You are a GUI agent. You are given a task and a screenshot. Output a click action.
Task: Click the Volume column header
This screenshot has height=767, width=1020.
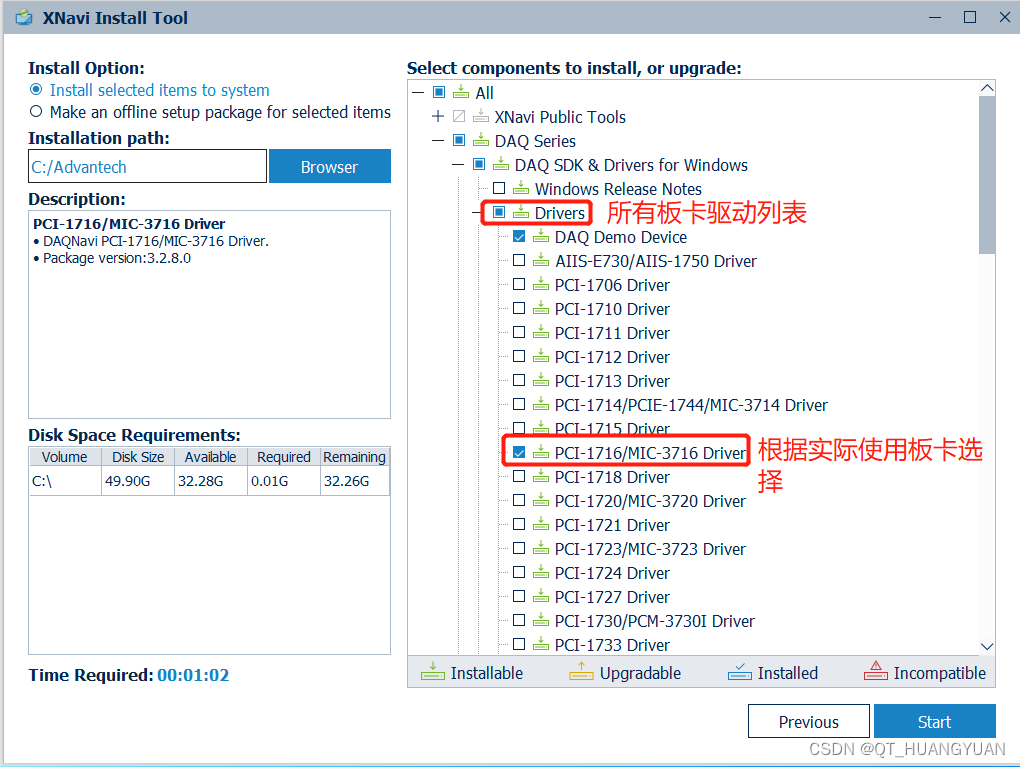(x=65, y=457)
